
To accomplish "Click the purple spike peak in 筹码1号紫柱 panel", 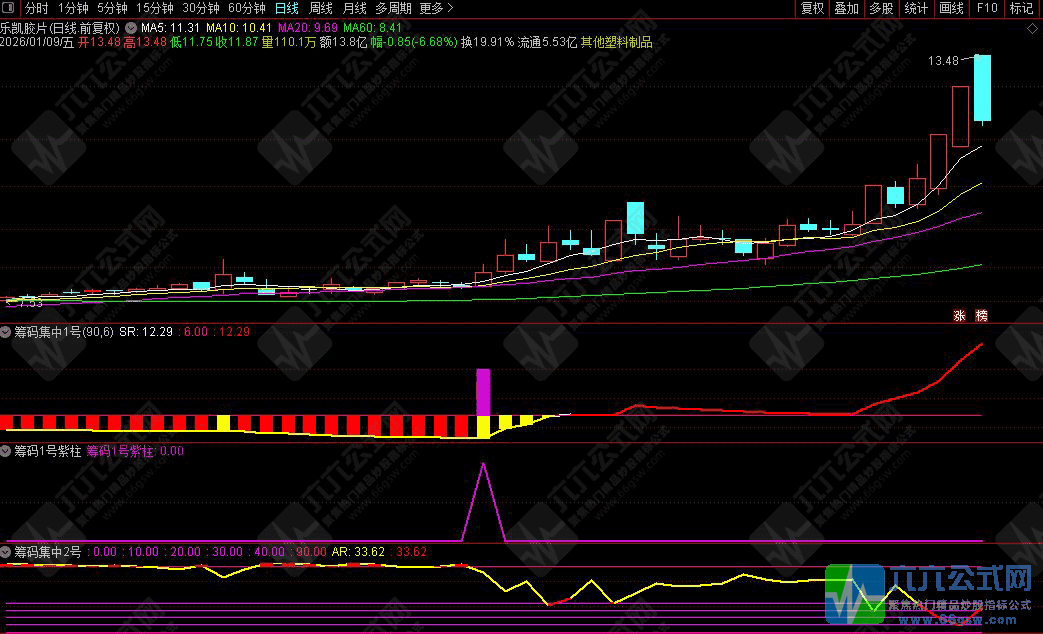I will 484,465.
